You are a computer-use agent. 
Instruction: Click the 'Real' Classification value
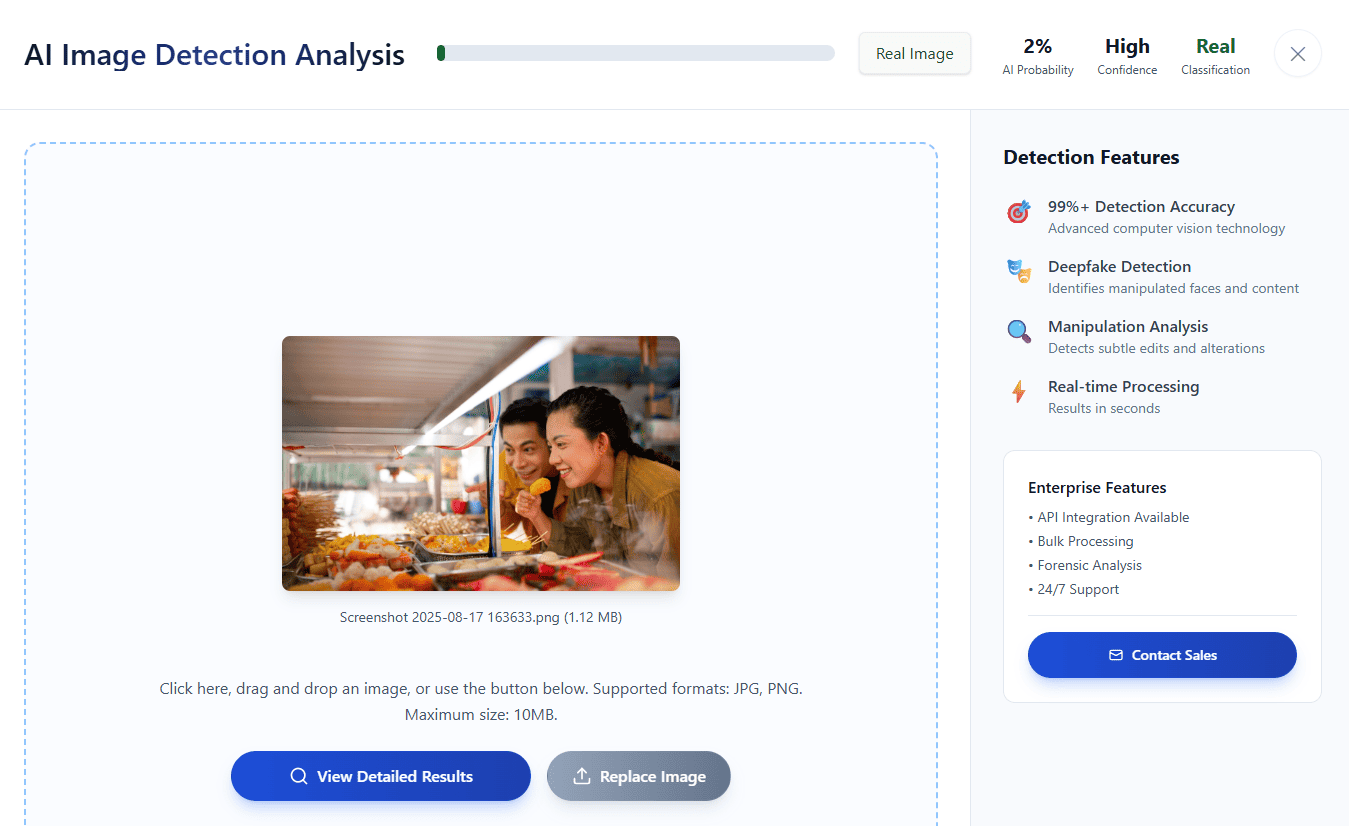(x=1216, y=46)
